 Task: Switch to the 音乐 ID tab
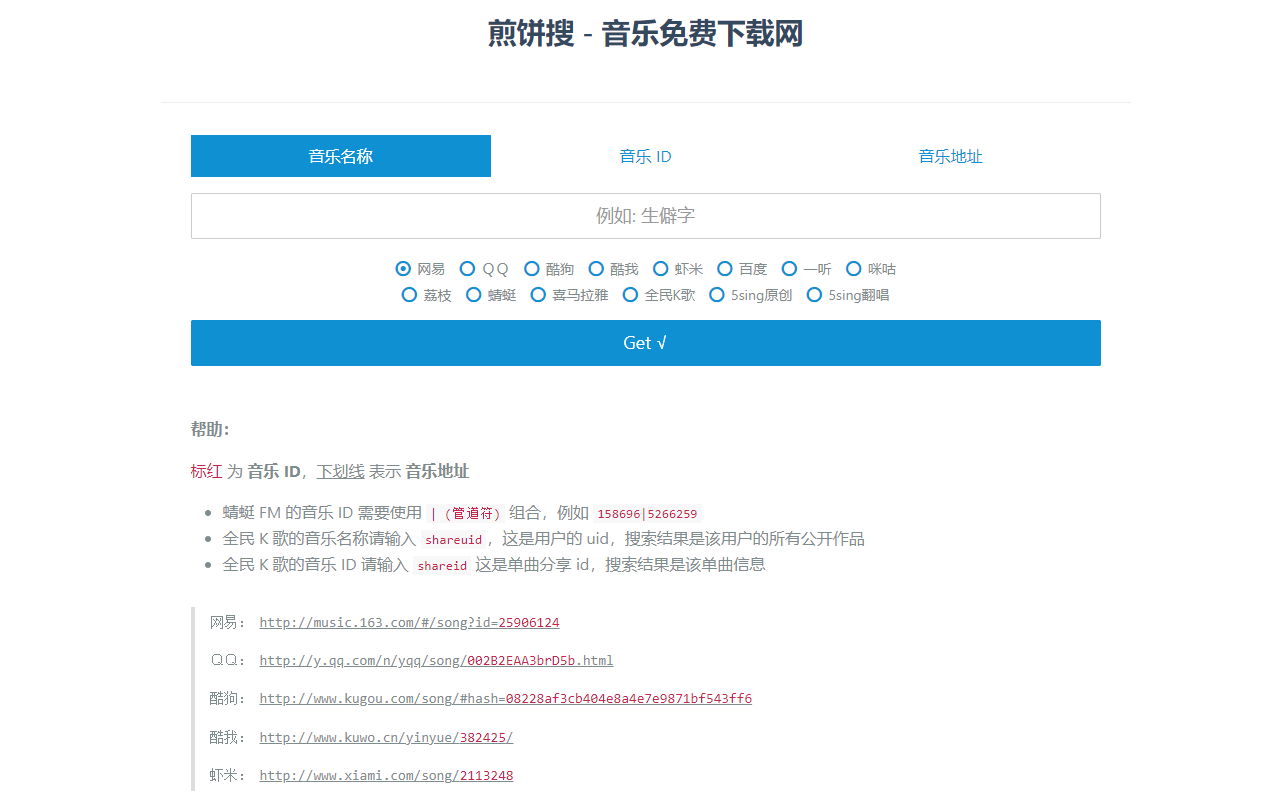(645, 156)
